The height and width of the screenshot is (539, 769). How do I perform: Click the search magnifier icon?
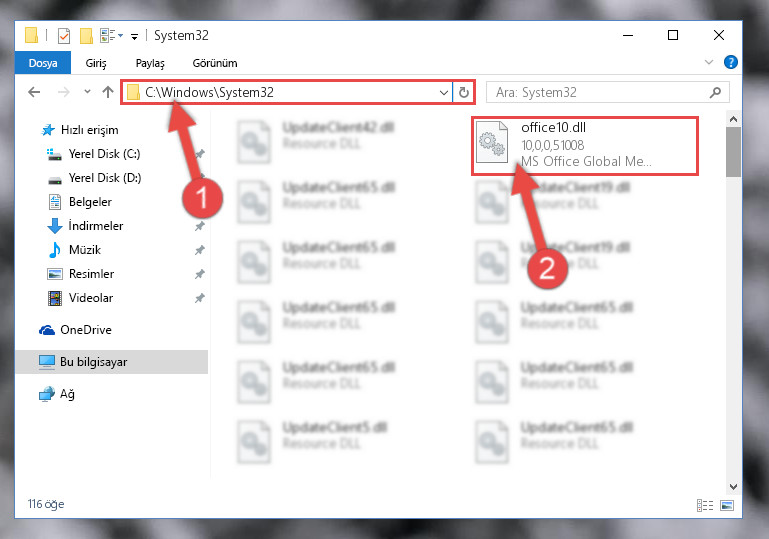pyautogui.click(x=715, y=92)
